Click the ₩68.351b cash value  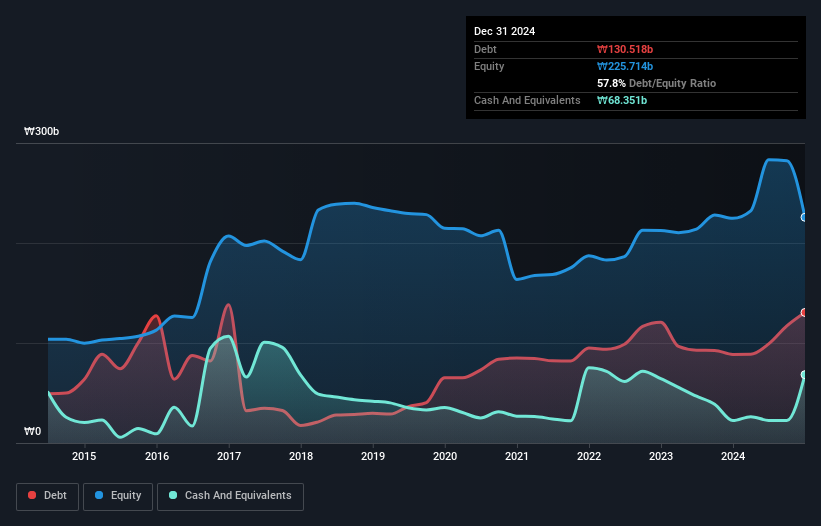(x=622, y=100)
